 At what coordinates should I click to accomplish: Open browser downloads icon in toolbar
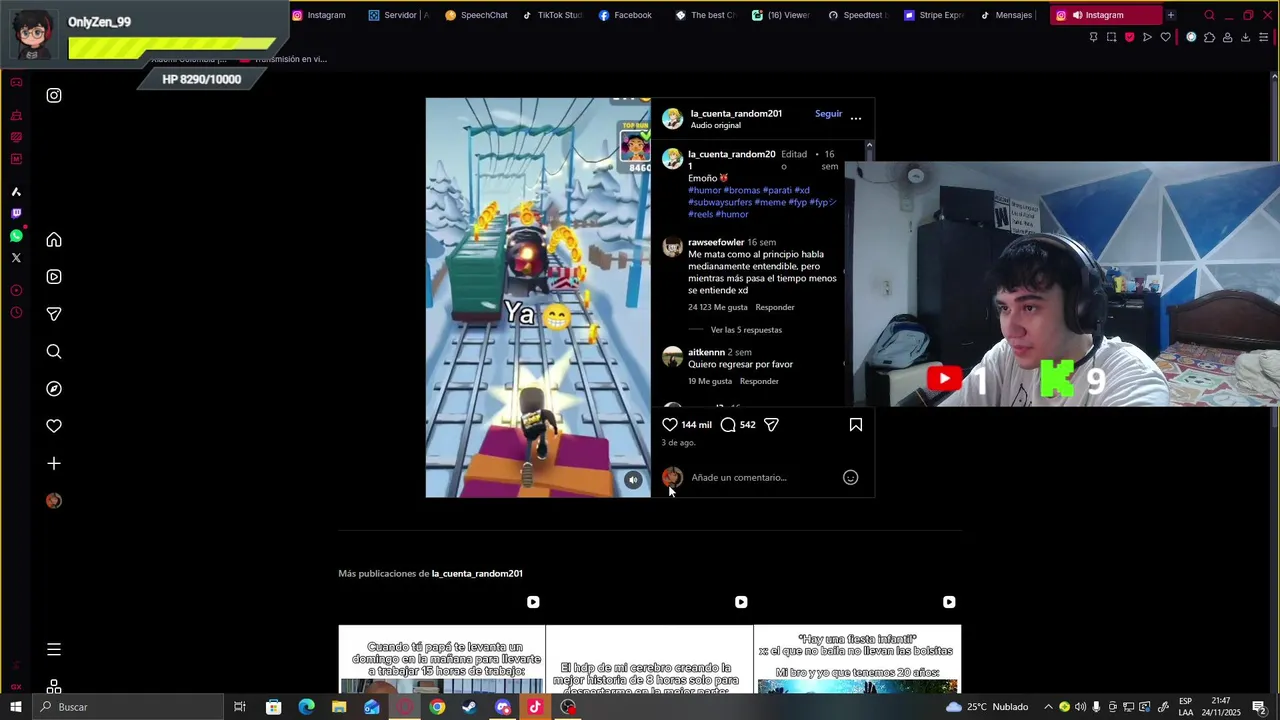coord(1246,38)
